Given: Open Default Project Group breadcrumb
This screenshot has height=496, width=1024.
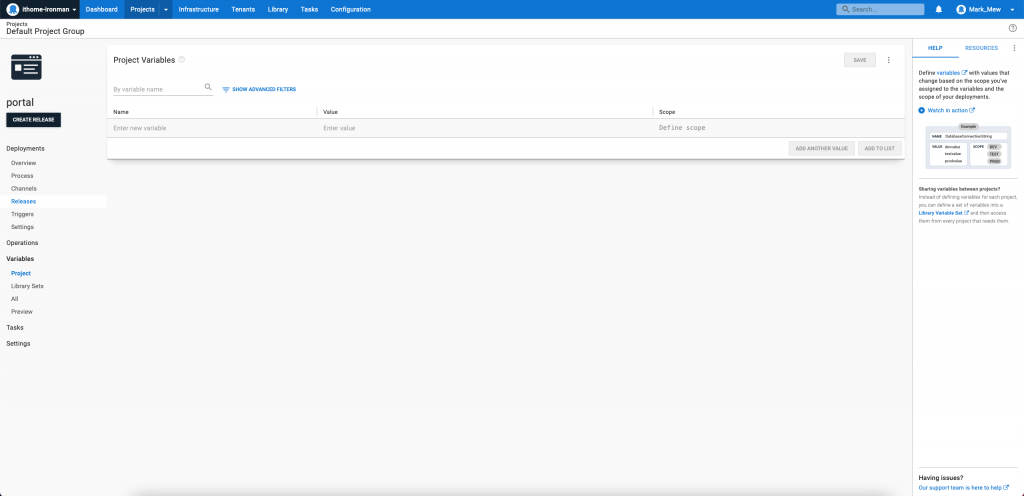Looking at the screenshot, I should 45,31.
